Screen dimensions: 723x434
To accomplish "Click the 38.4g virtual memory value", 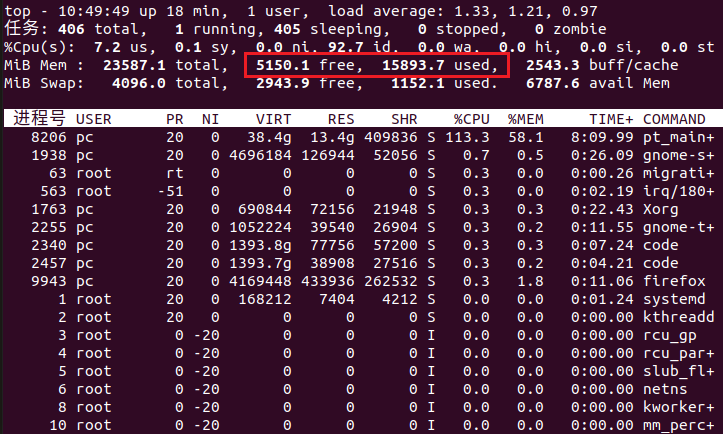I will [x=269, y=137].
